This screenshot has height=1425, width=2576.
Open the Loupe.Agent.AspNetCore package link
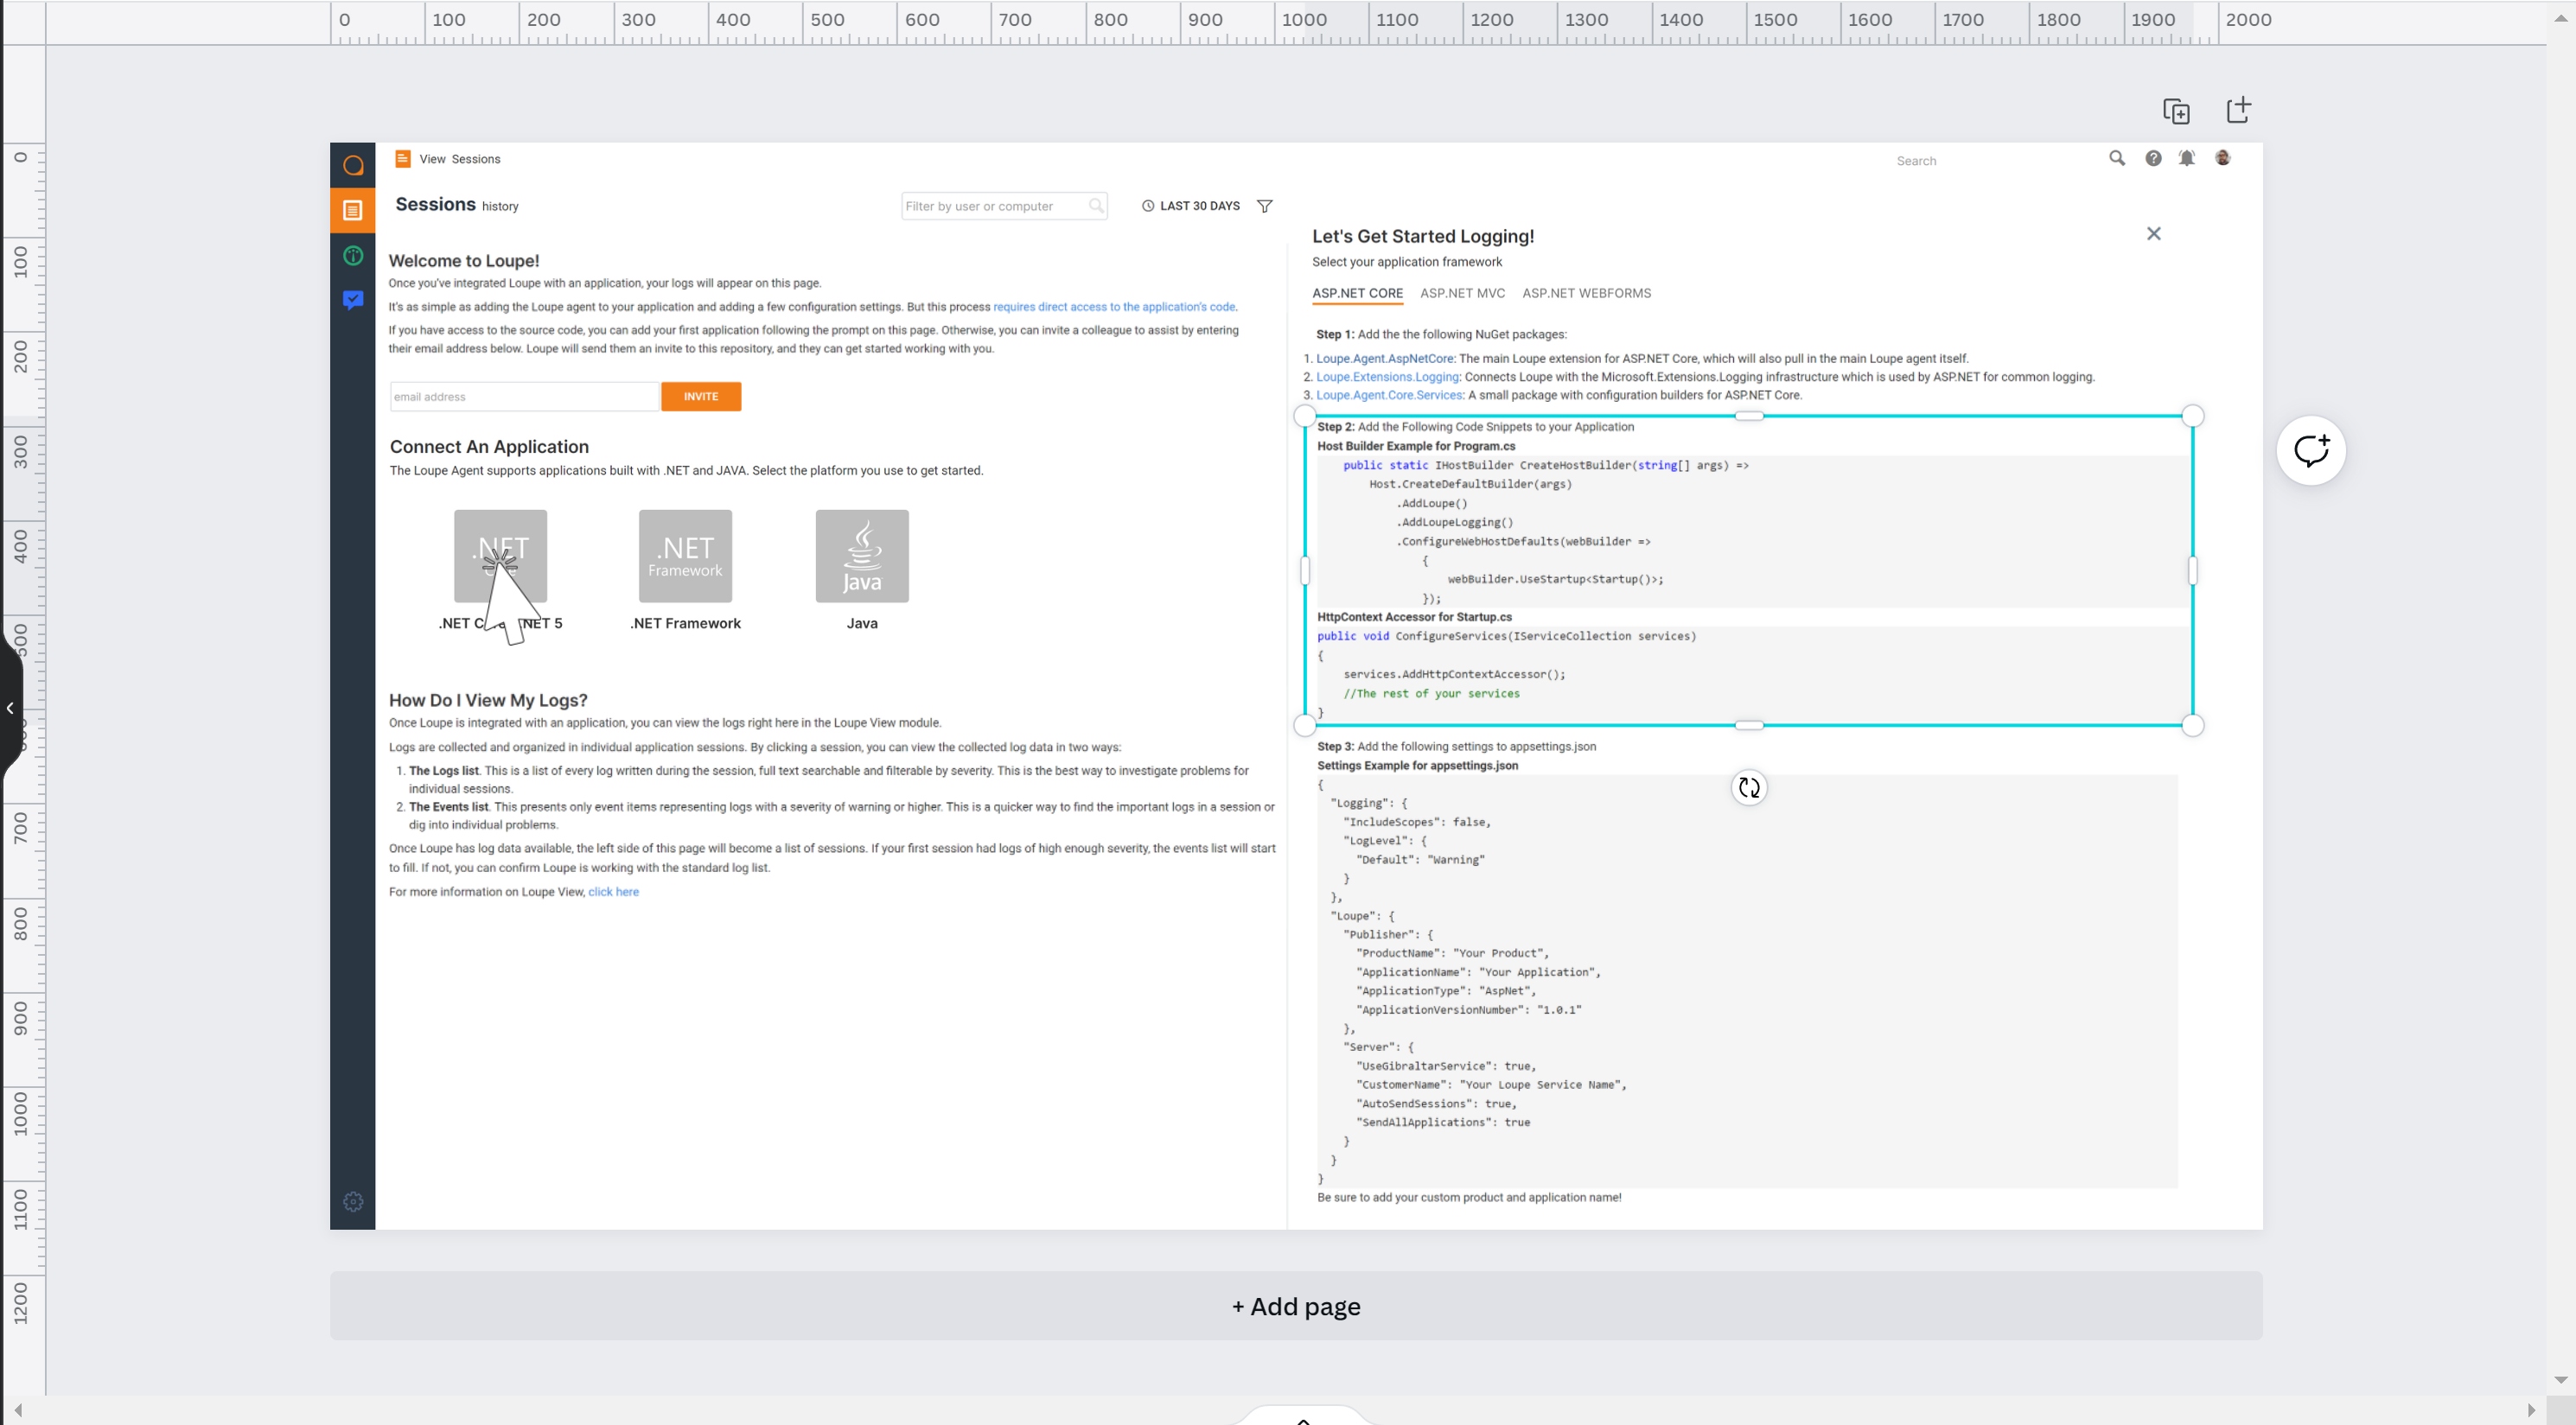point(1385,358)
